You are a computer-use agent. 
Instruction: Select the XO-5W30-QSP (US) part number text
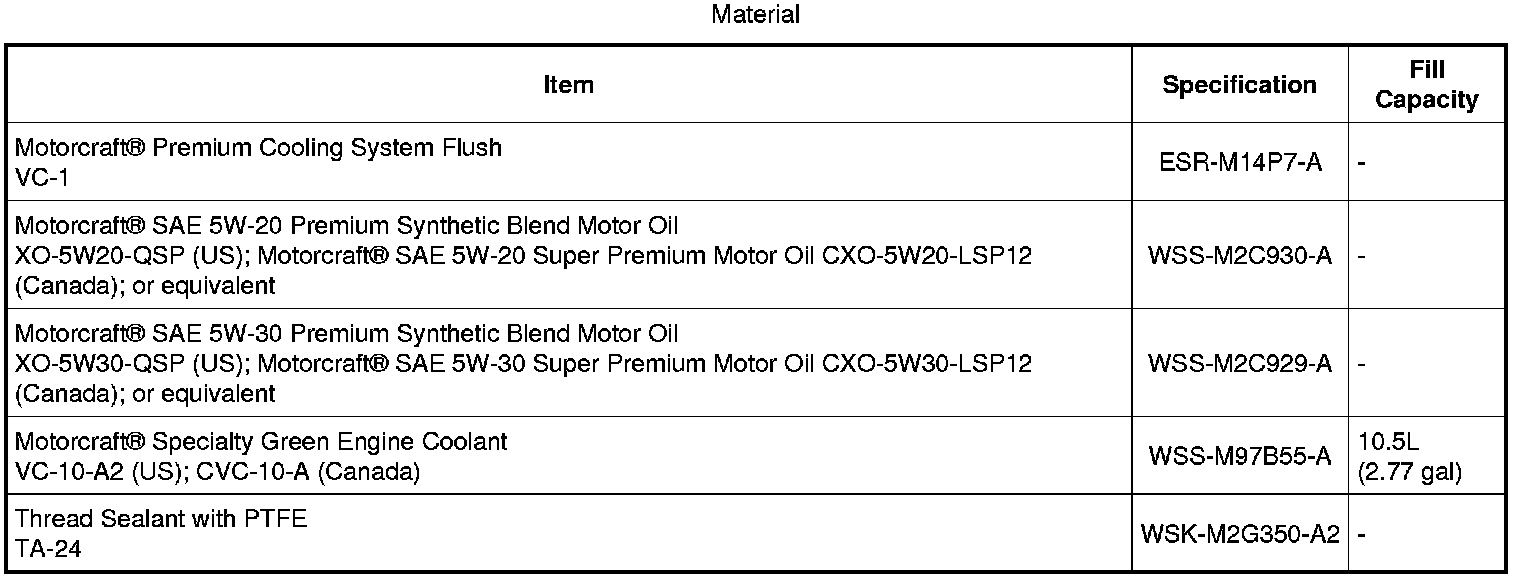point(130,363)
